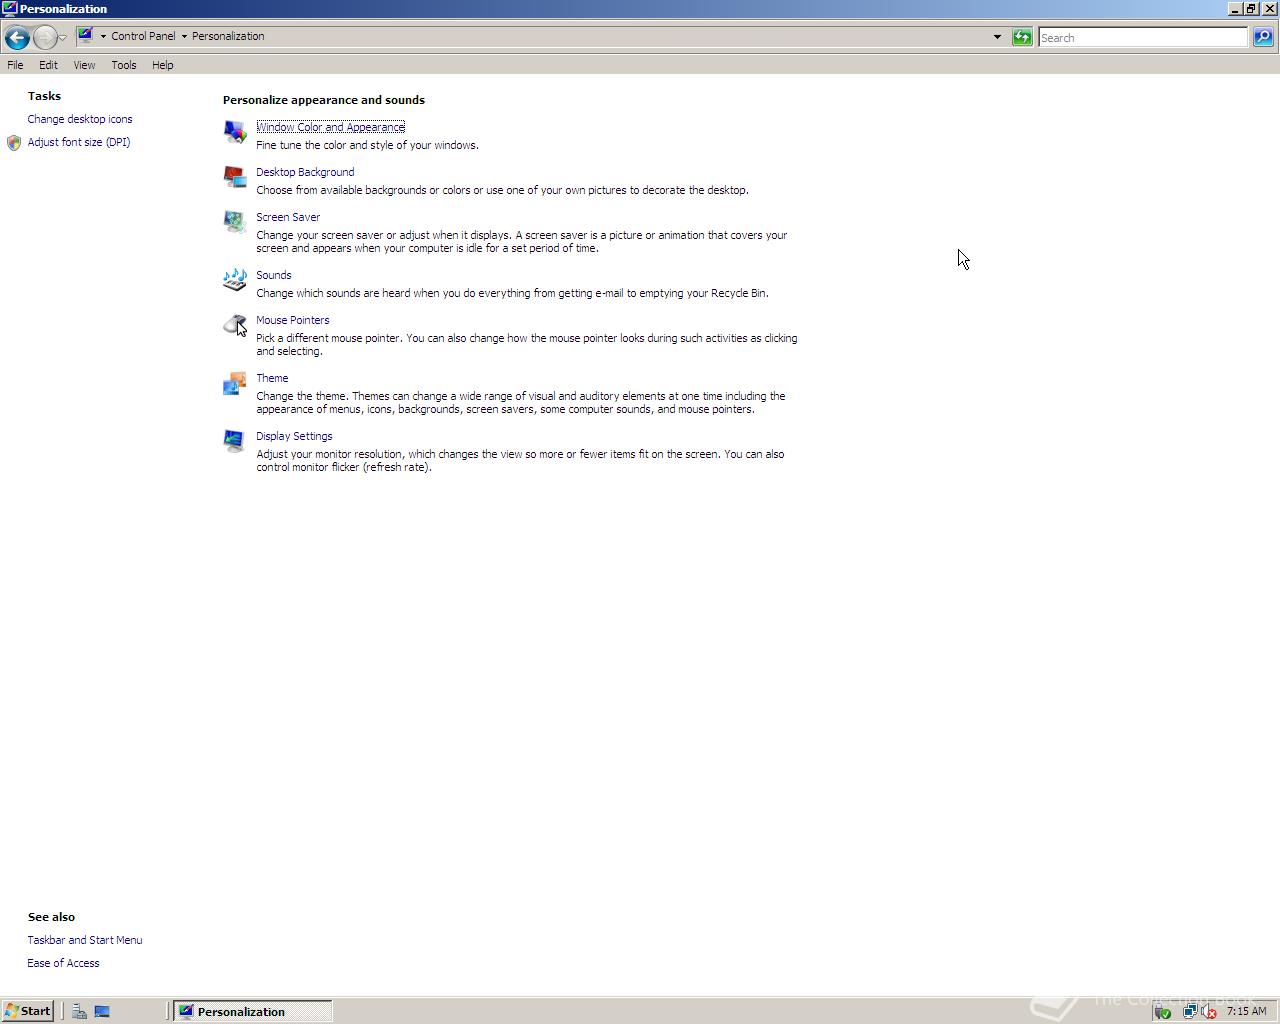This screenshot has width=1280, height=1024.
Task: Open the Screen Saver link
Action: coord(288,217)
